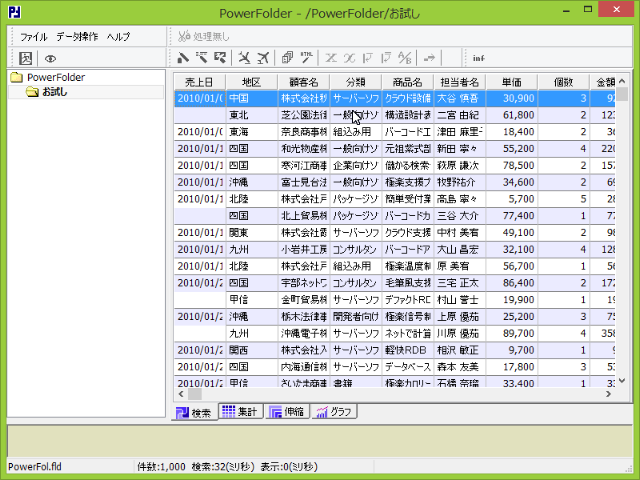The image size is (640, 480).
Task: Select the 関東 region cell
Action: tap(251, 233)
